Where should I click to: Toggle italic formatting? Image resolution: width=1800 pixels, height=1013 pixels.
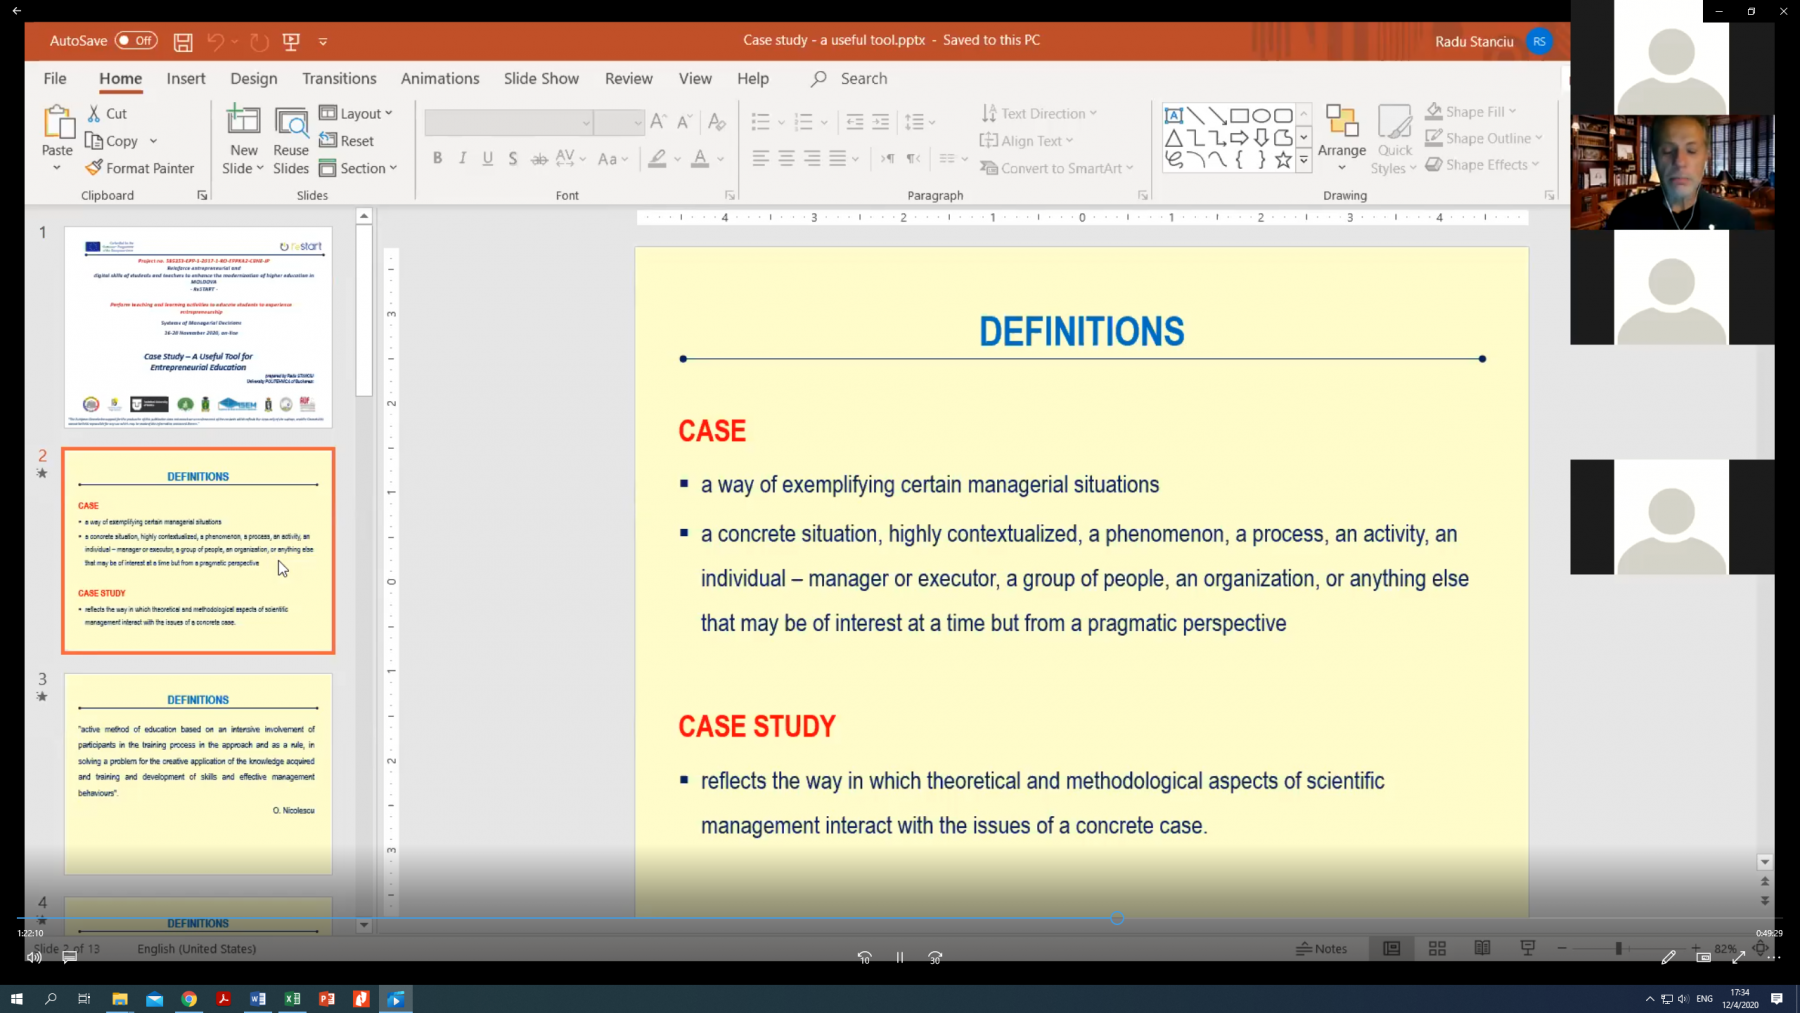pos(462,158)
